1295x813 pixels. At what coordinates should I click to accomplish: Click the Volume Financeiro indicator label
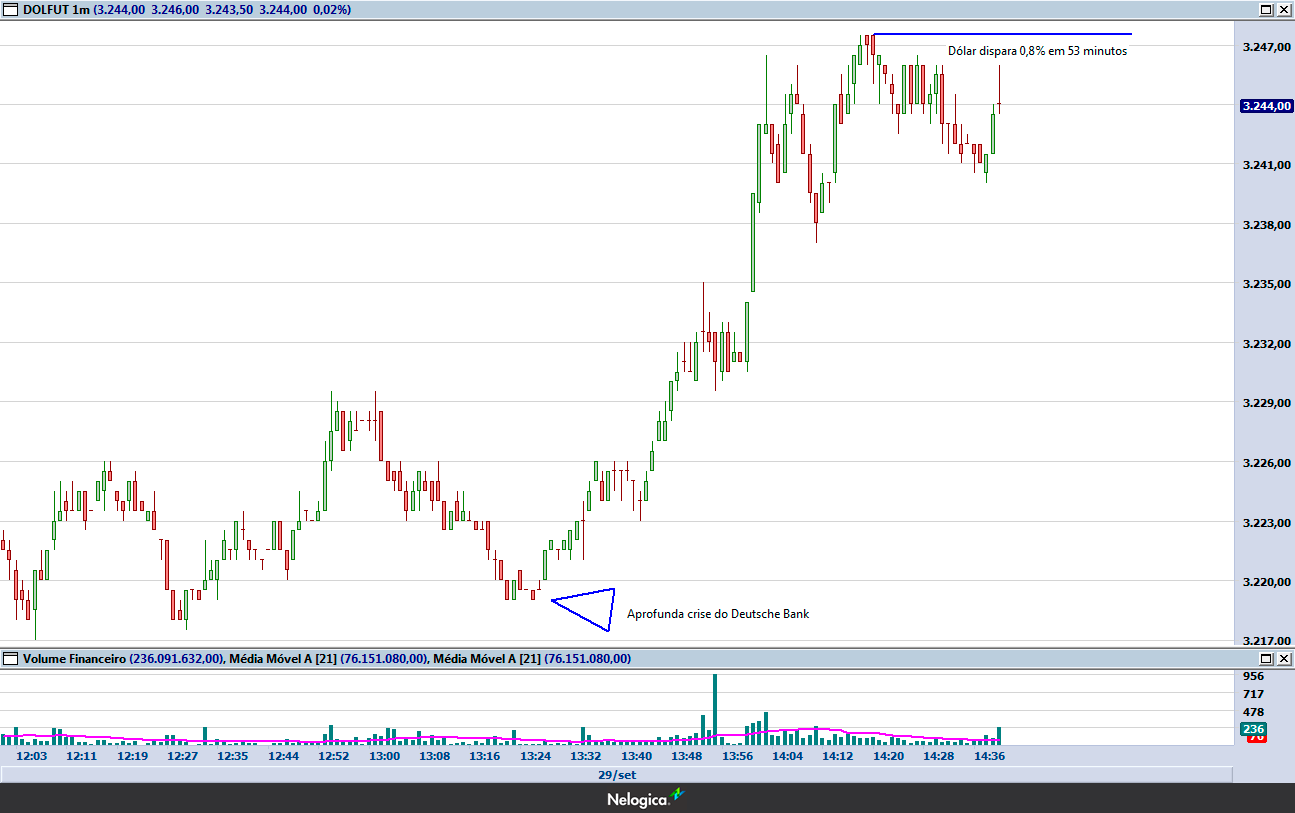[74, 659]
